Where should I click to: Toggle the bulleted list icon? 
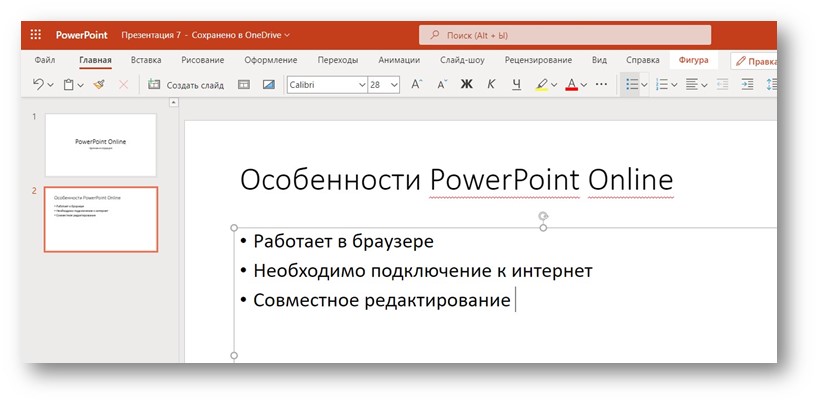point(632,85)
